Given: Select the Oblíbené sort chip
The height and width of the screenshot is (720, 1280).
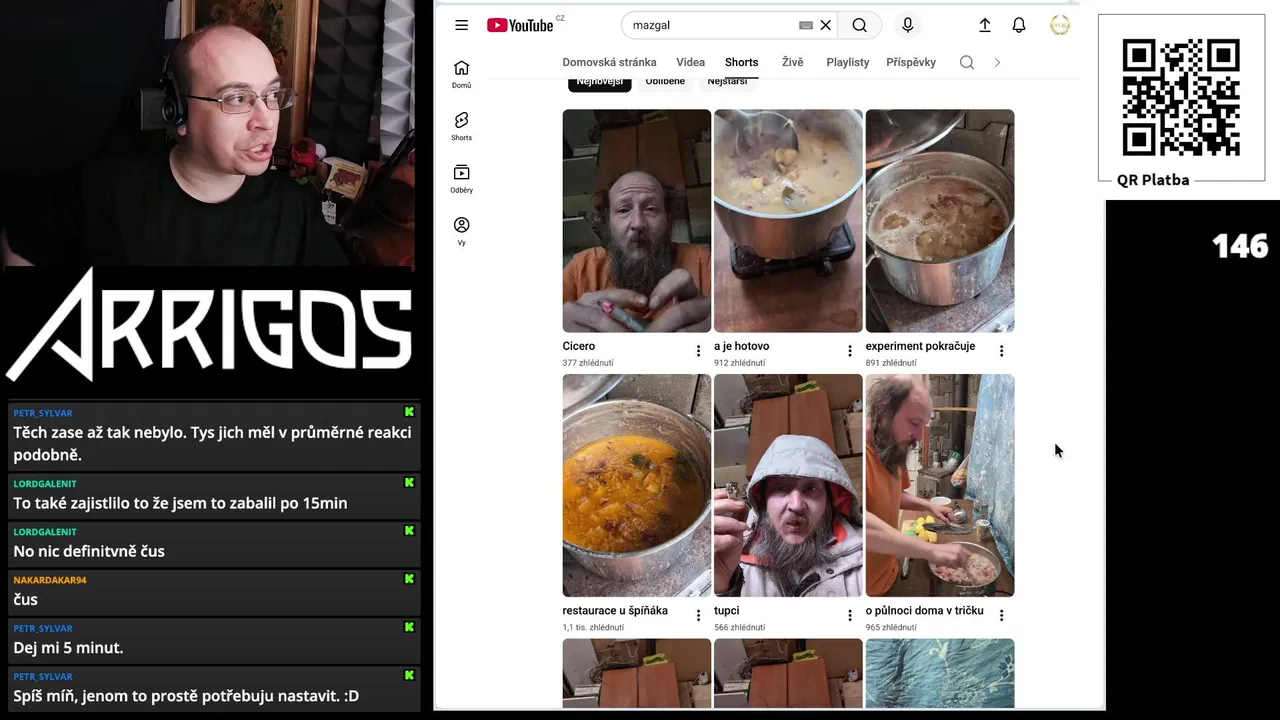Looking at the screenshot, I should (x=665, y=82).
